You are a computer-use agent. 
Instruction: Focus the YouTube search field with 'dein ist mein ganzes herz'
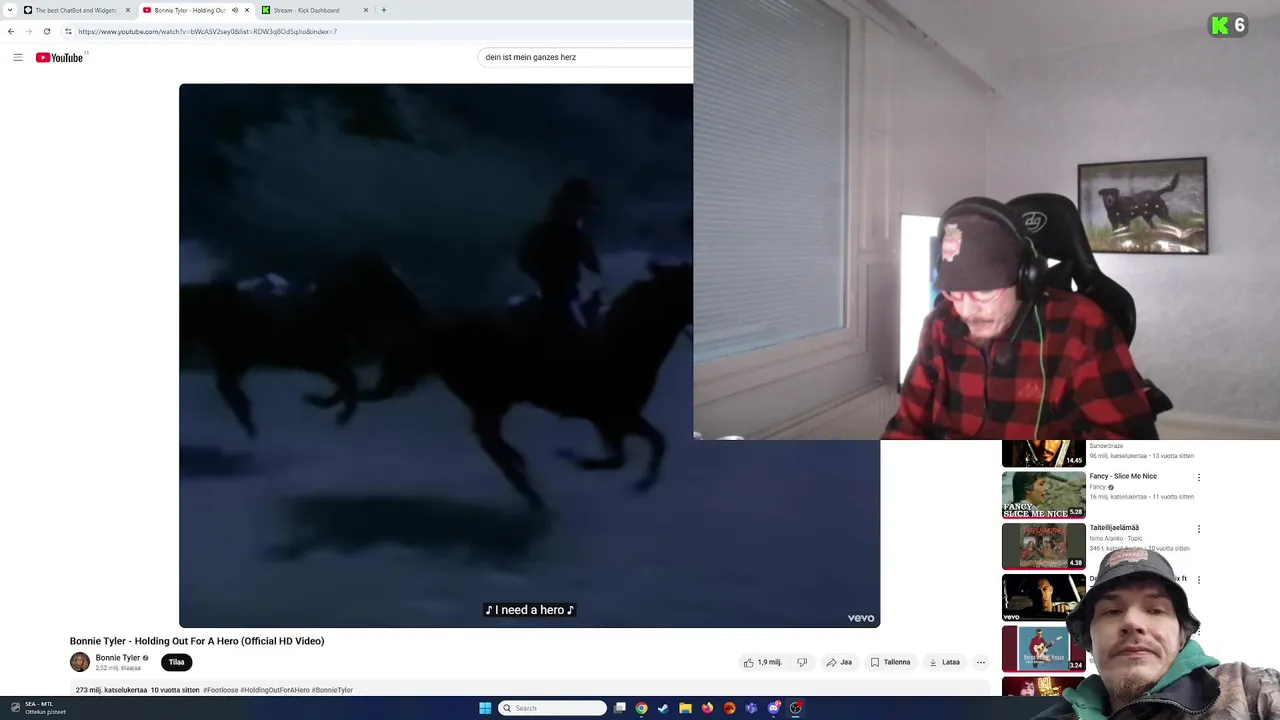tap(585, 57)
